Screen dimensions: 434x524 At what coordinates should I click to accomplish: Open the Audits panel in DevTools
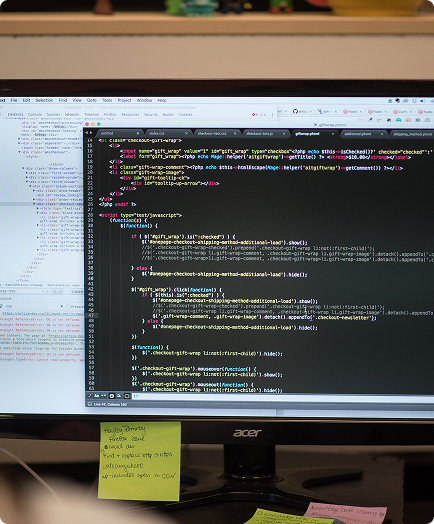pyautogui.click(x=168, y=114)
